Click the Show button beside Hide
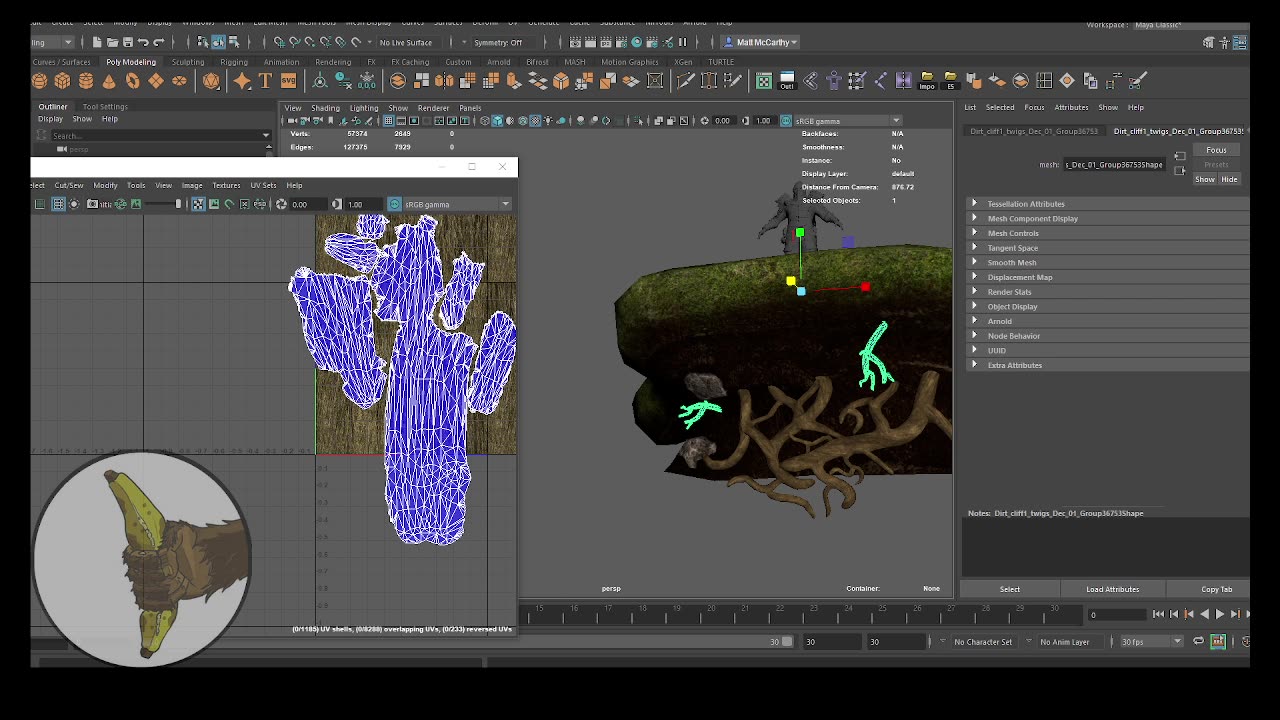 [1205, 179]
